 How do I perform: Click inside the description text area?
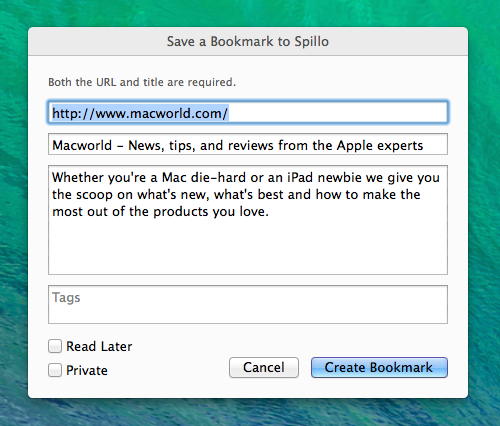(248, 220)
